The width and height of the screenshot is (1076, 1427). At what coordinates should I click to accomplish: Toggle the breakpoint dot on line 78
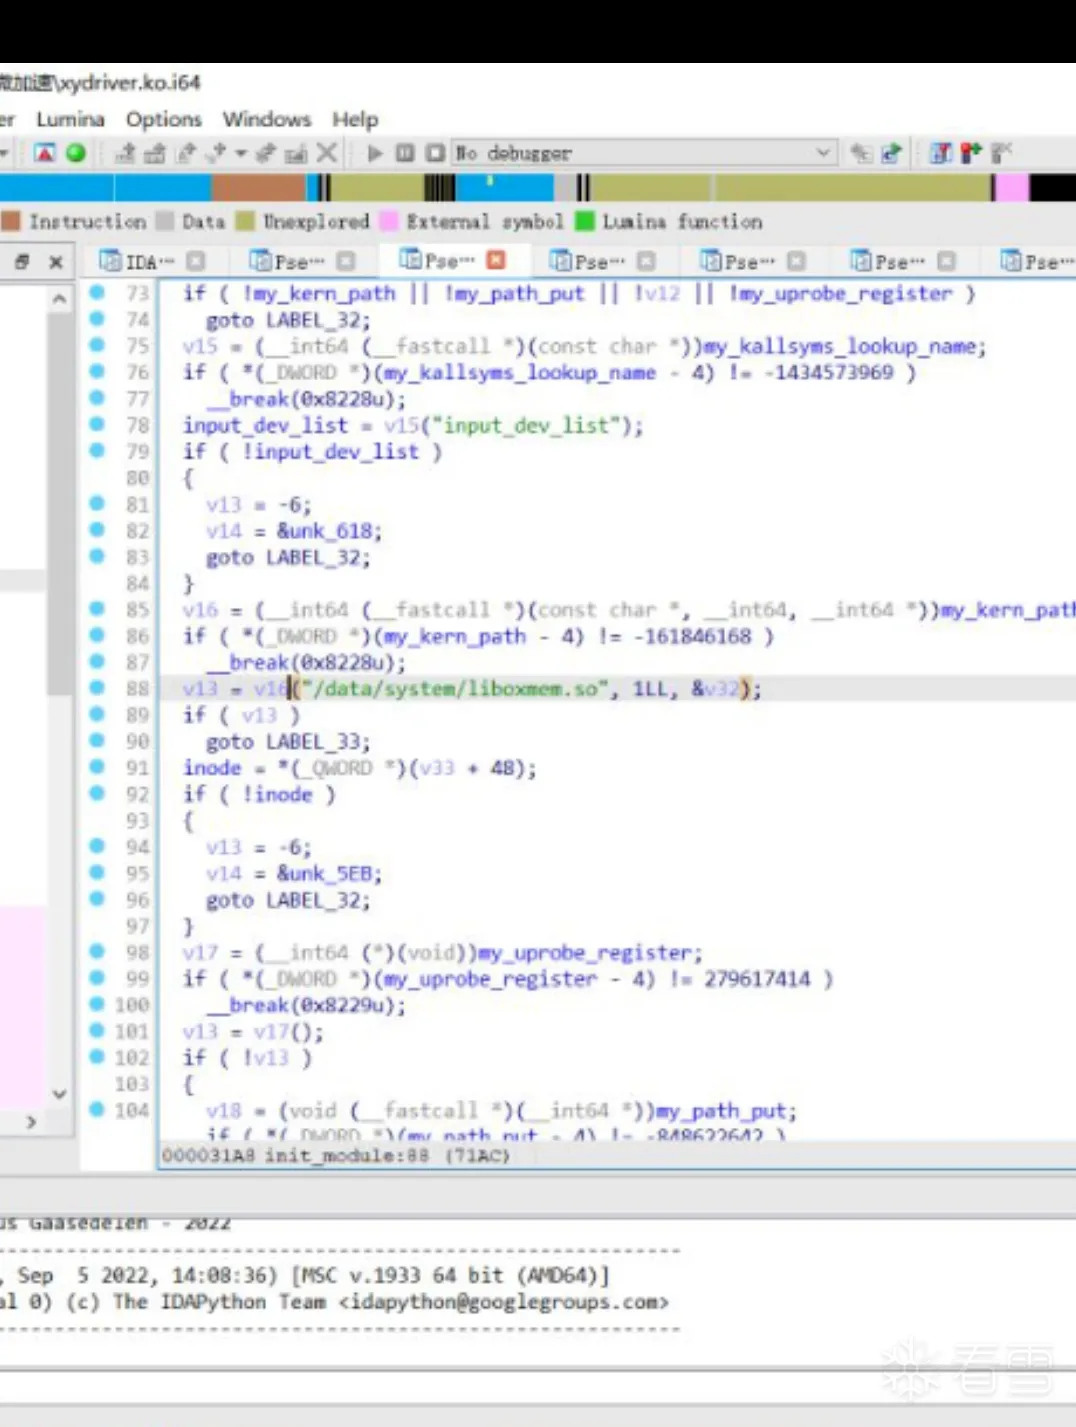(97, 424)
